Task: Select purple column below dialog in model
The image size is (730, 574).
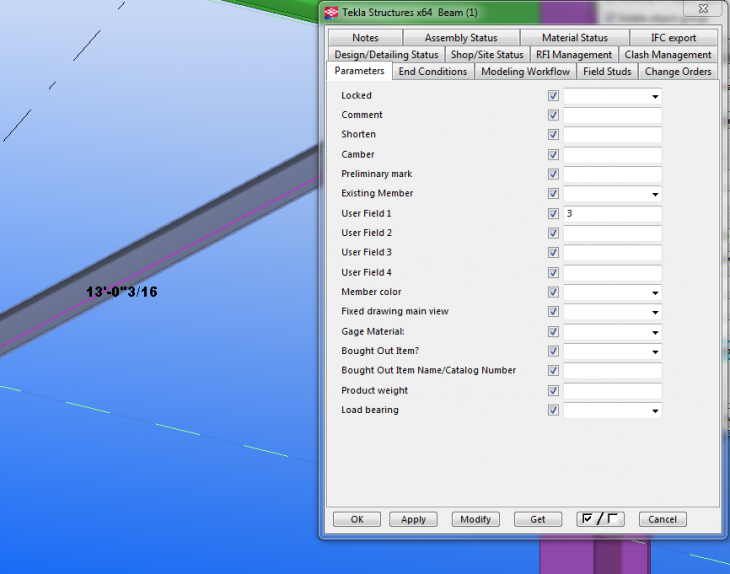Action: tap(595, 556)
